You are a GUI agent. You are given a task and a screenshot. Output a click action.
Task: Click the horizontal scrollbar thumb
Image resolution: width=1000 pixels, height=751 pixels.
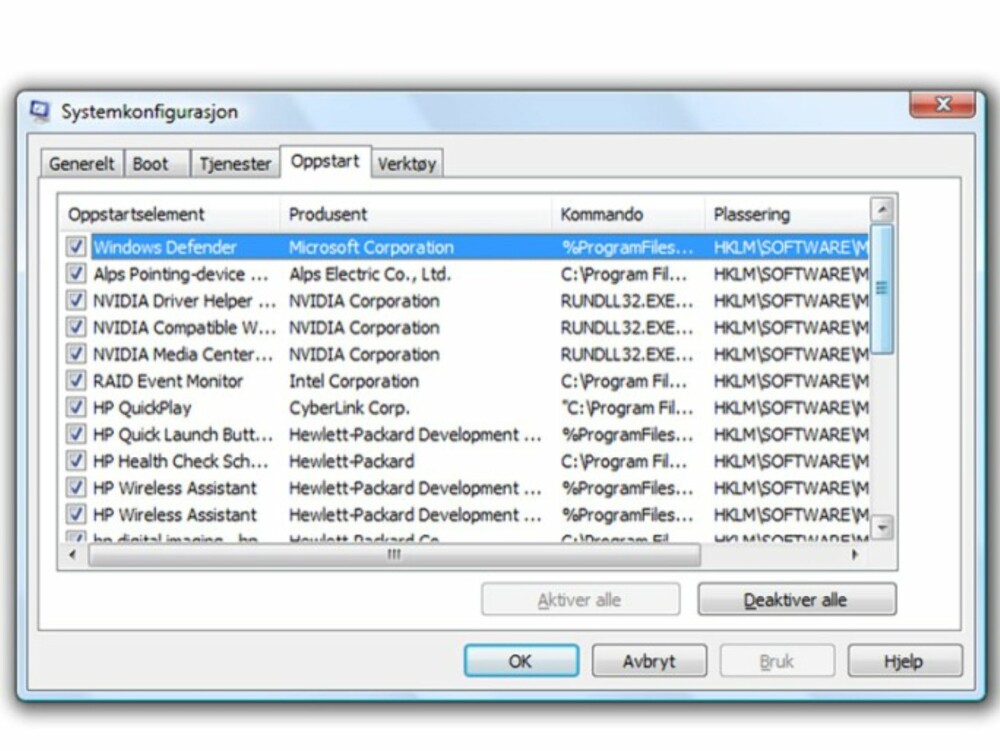[x=394, y=555]
